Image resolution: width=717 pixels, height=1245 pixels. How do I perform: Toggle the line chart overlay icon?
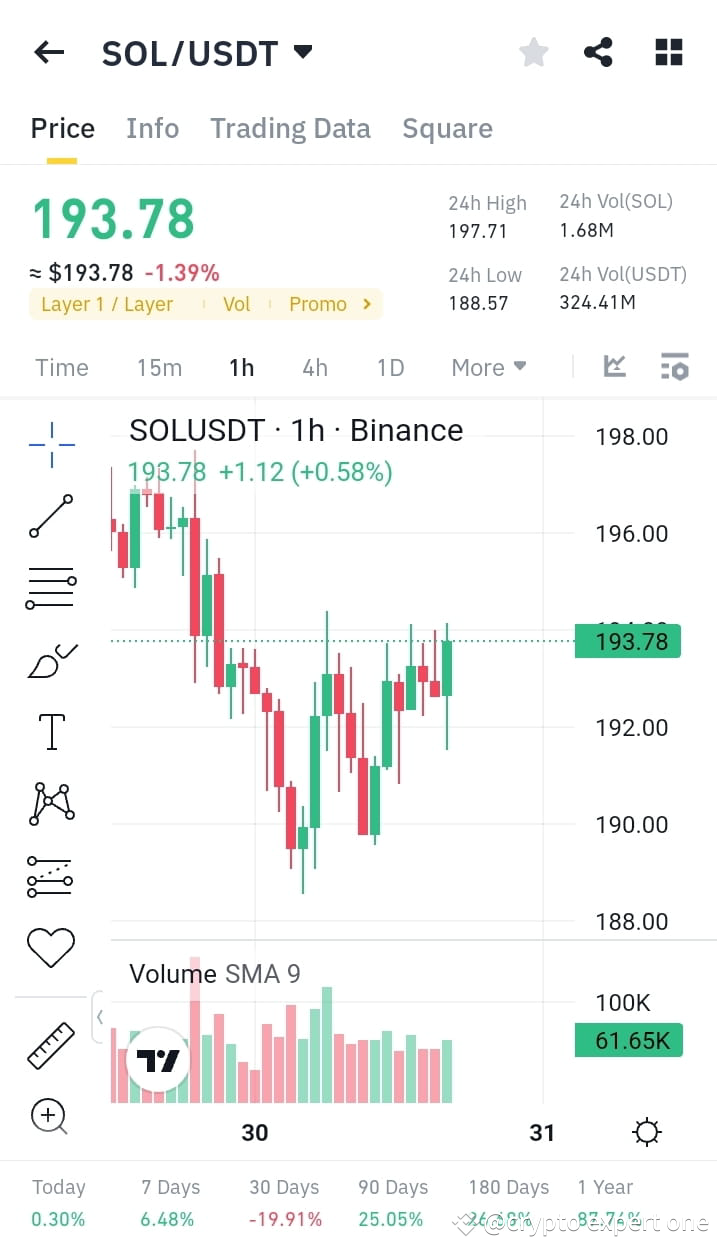pyautogui.click(x=614, y=367)
